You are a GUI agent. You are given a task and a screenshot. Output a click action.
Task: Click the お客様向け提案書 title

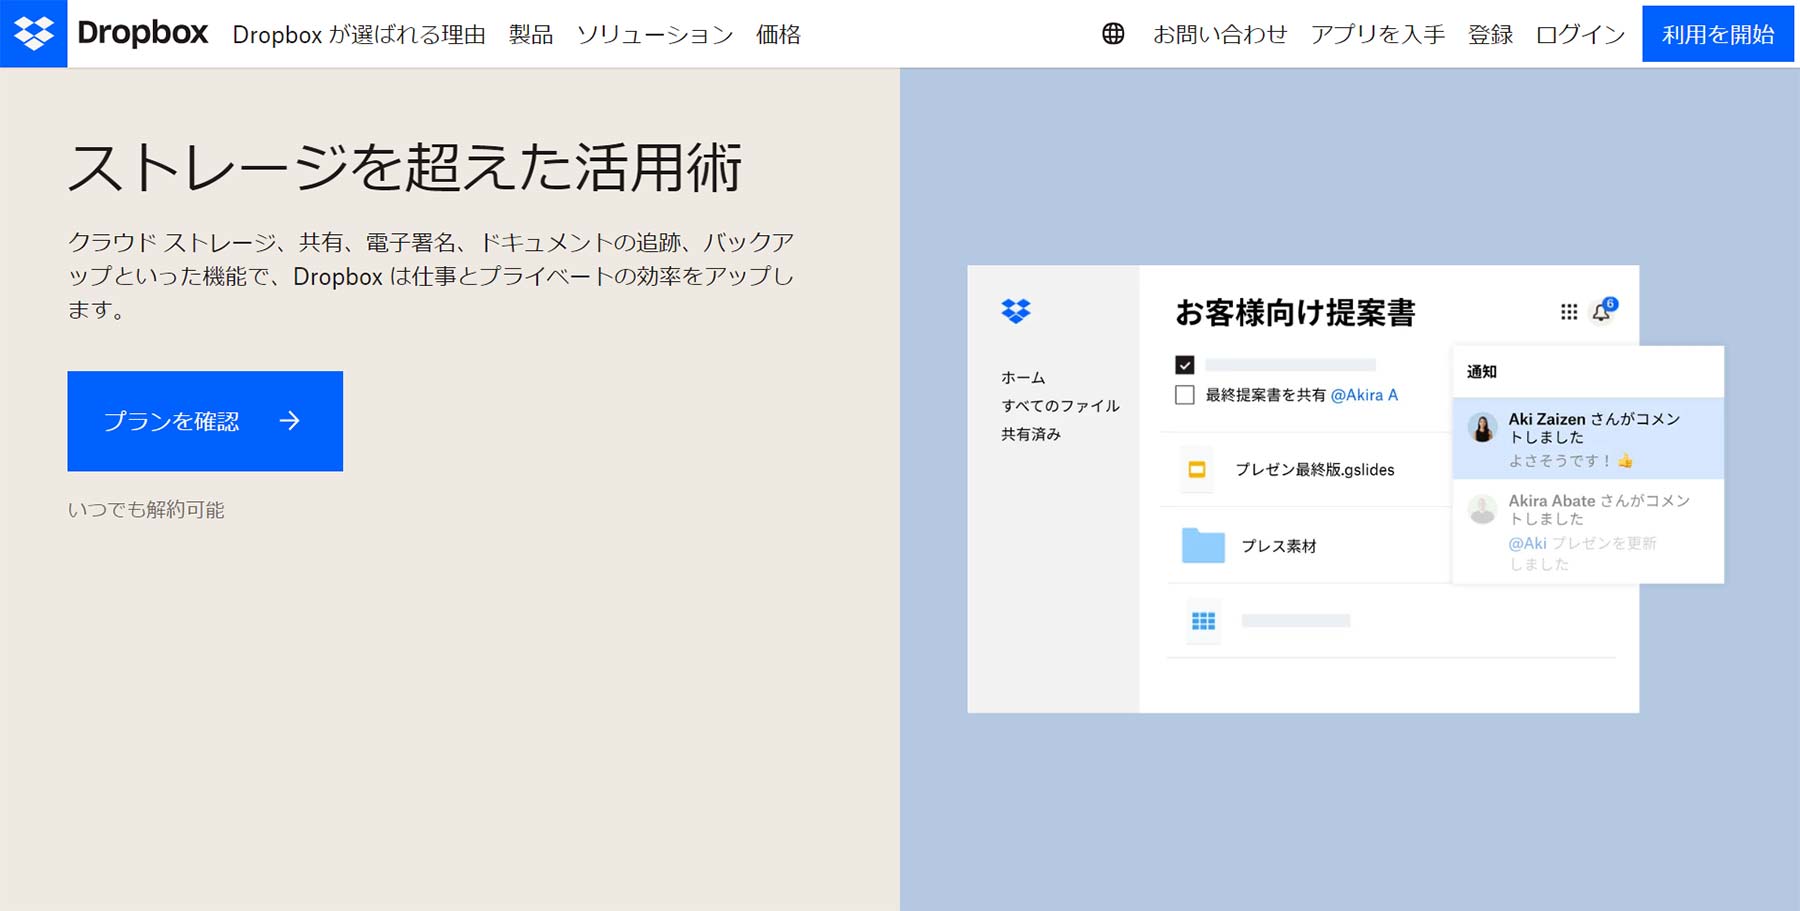pyautogui.click(x=1295, y=313)
